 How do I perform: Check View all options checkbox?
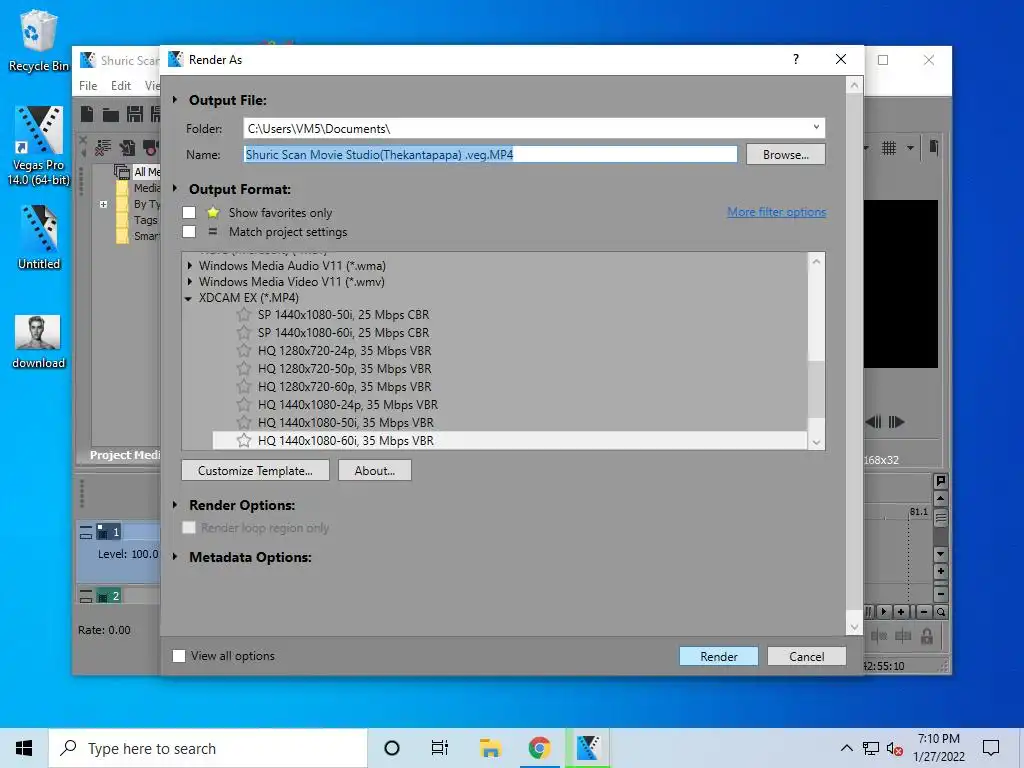click(x=179, y=656)
